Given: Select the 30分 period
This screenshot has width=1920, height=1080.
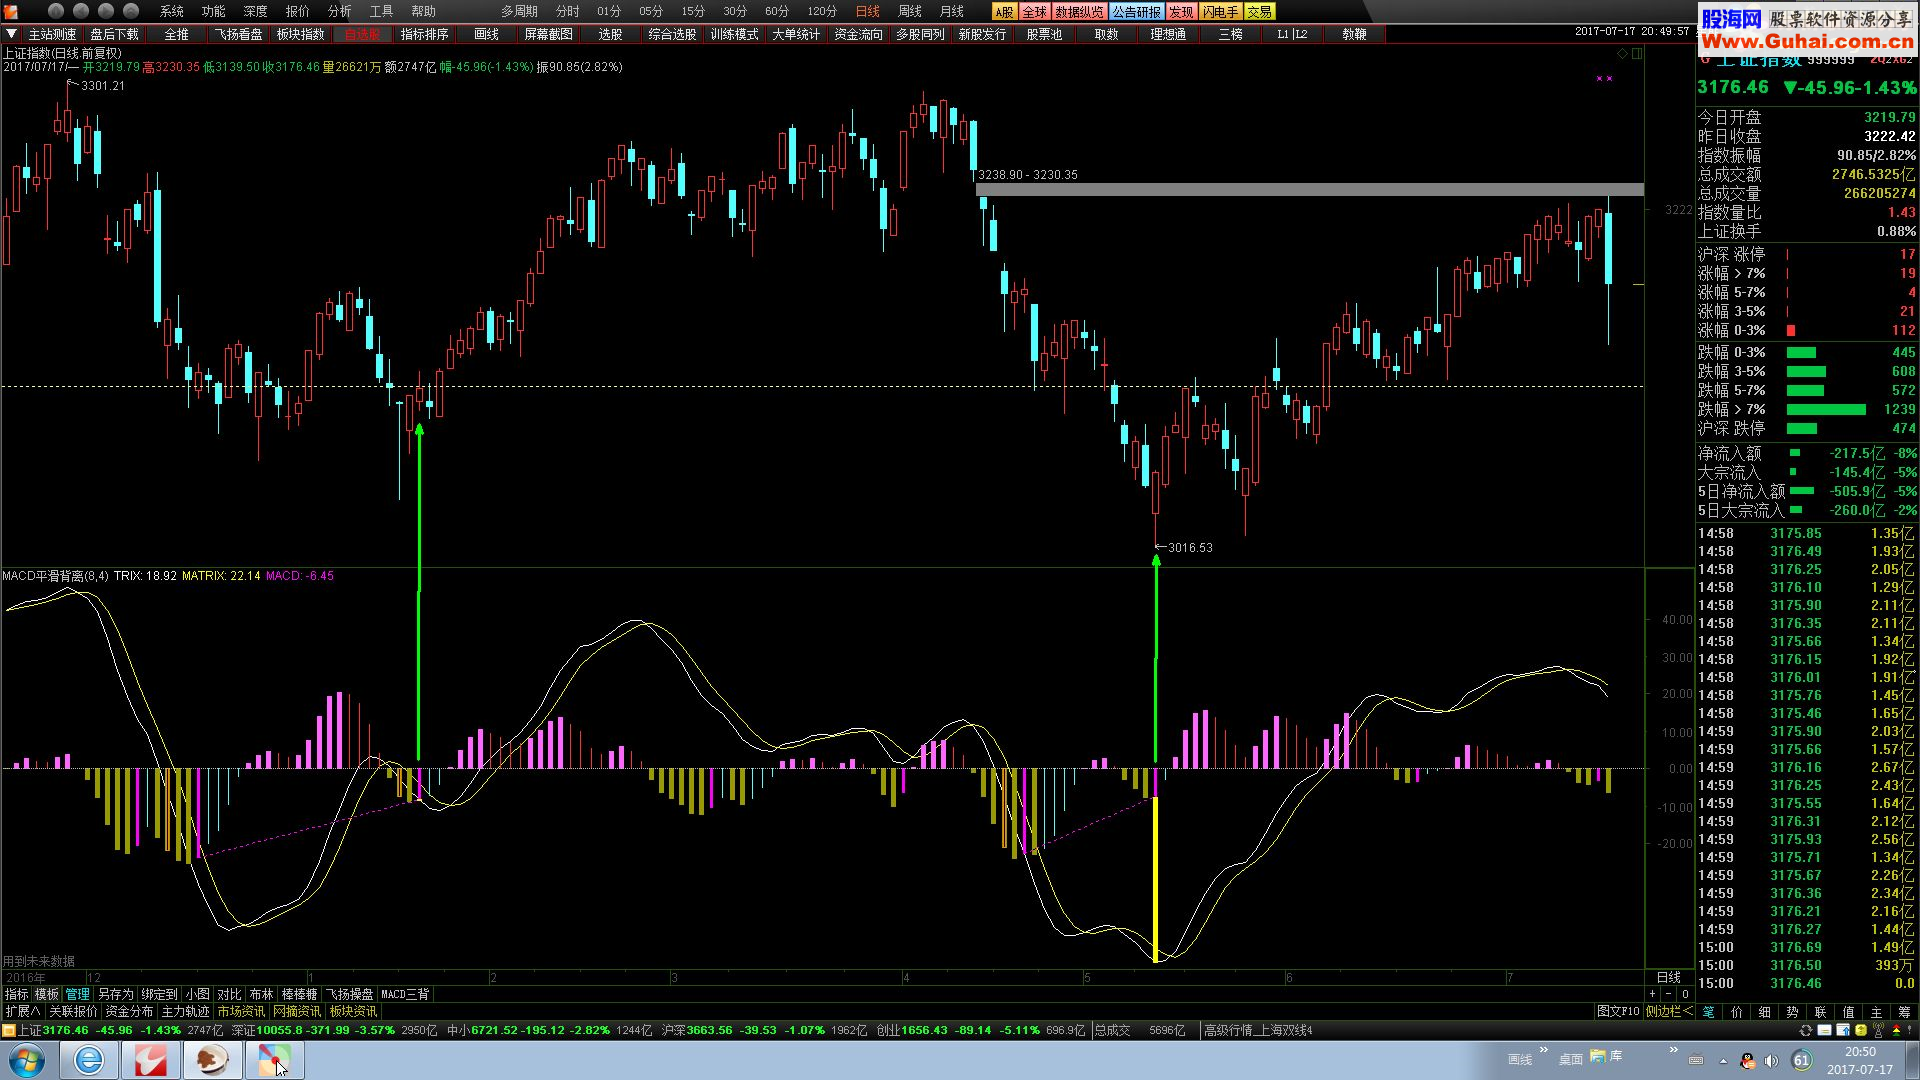Looking at the screenshot, I should [735, 11].
